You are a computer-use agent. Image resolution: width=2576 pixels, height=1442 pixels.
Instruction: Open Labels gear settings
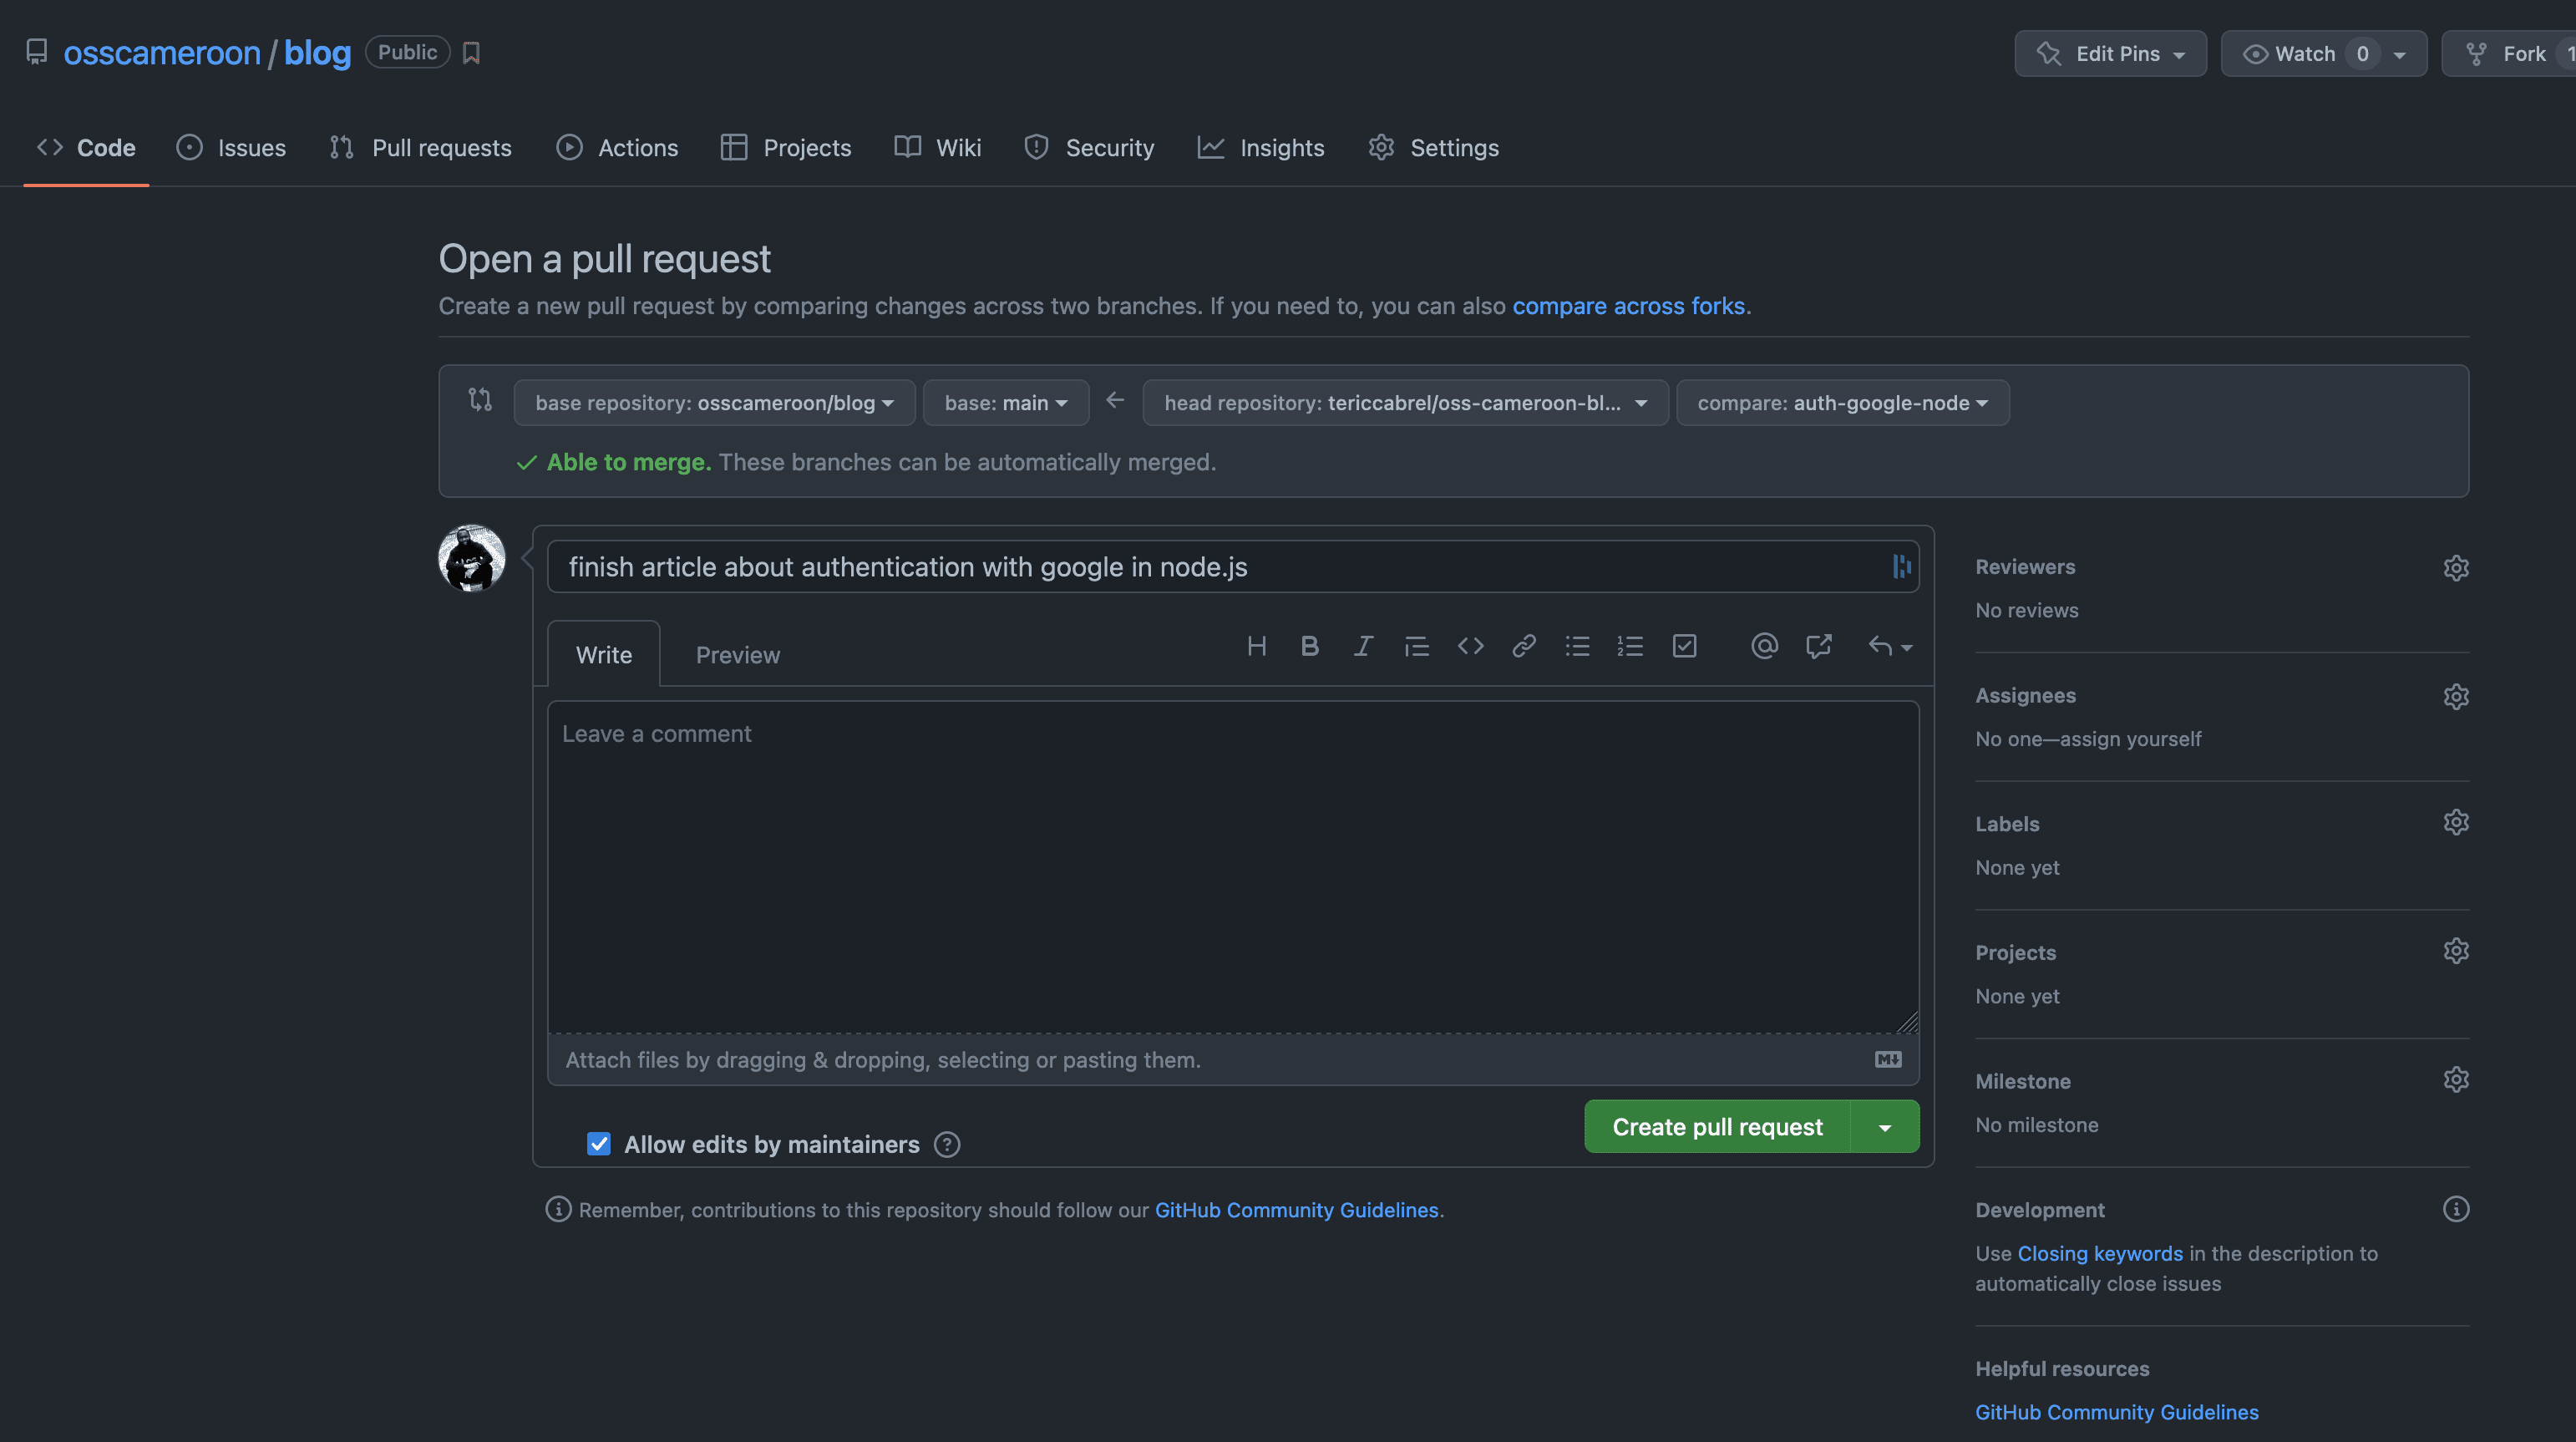[x=2456, y=822]
